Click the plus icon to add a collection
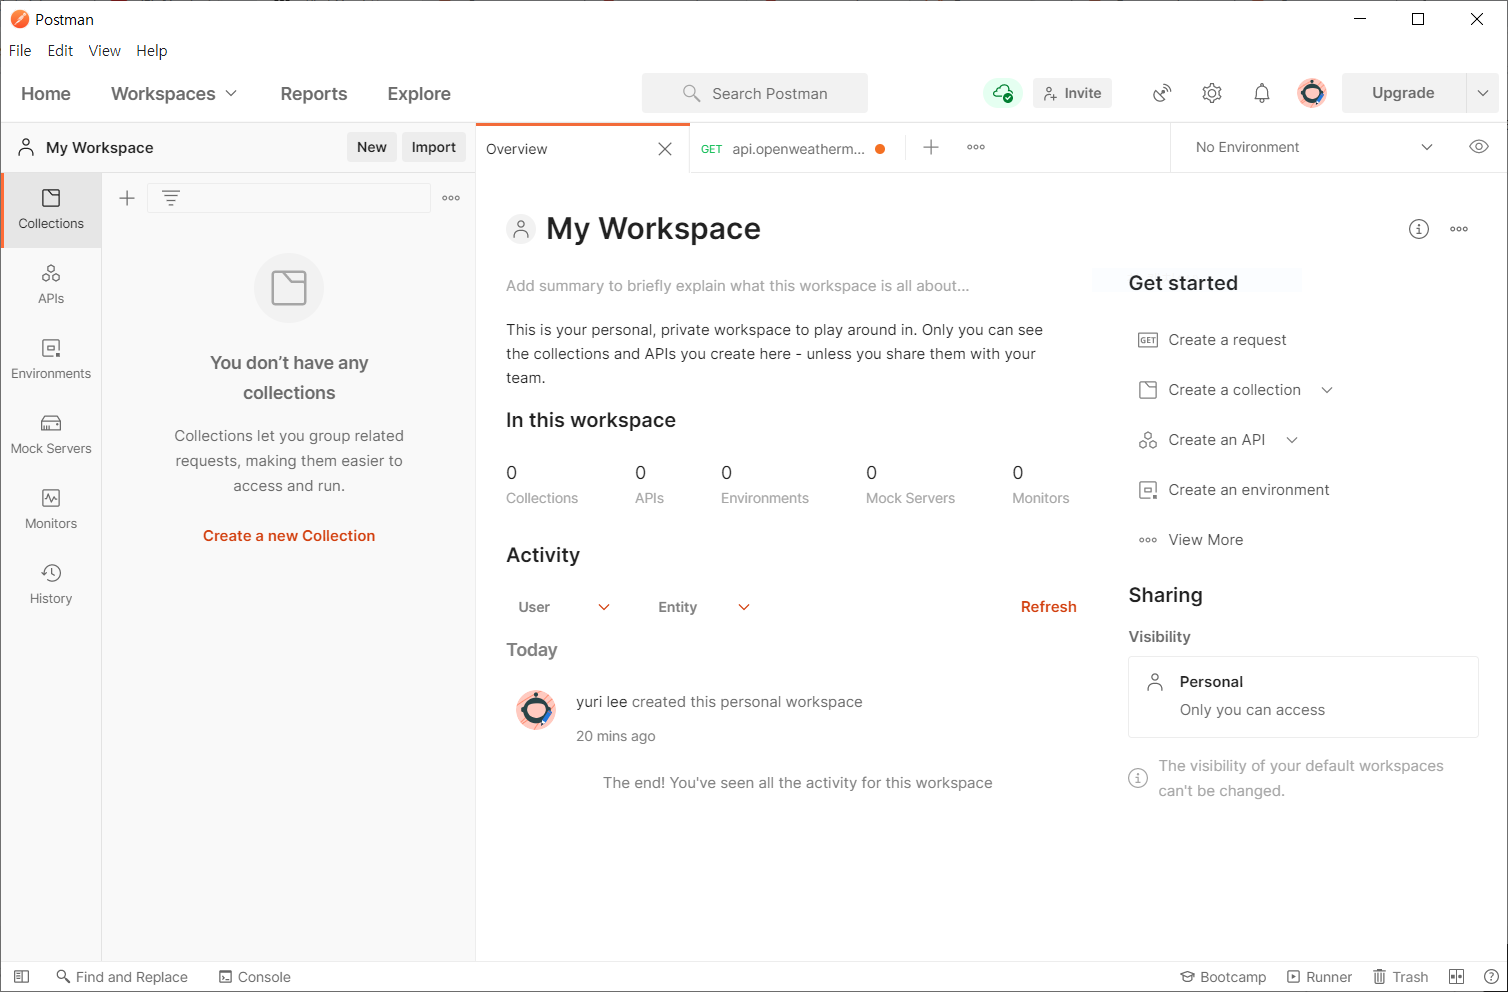Viewport: 1508px width, 992px height. [127, 198]
